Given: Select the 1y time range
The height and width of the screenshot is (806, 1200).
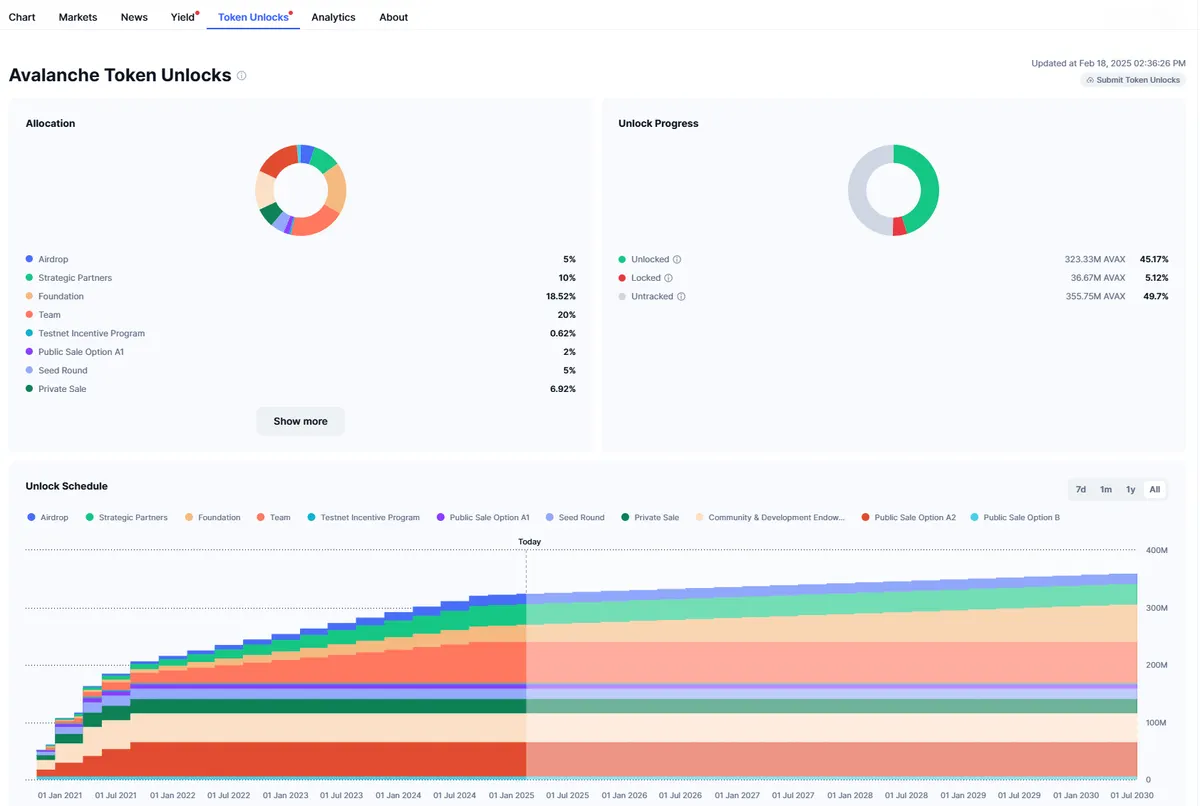Looking at the screenshot, I should pos(1131,490).
